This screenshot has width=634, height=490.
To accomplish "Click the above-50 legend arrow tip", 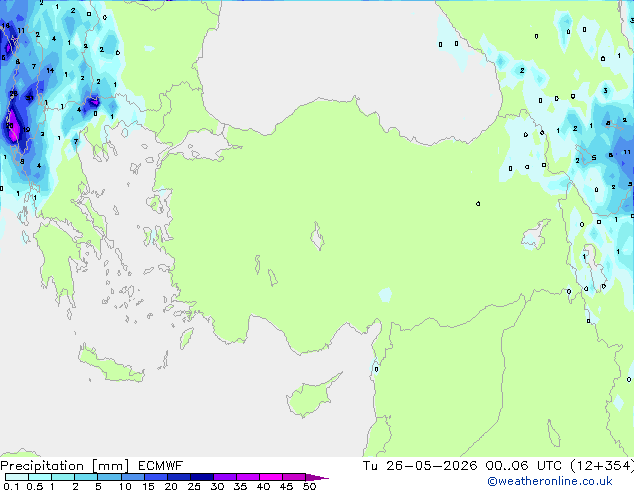I will 317,477.
